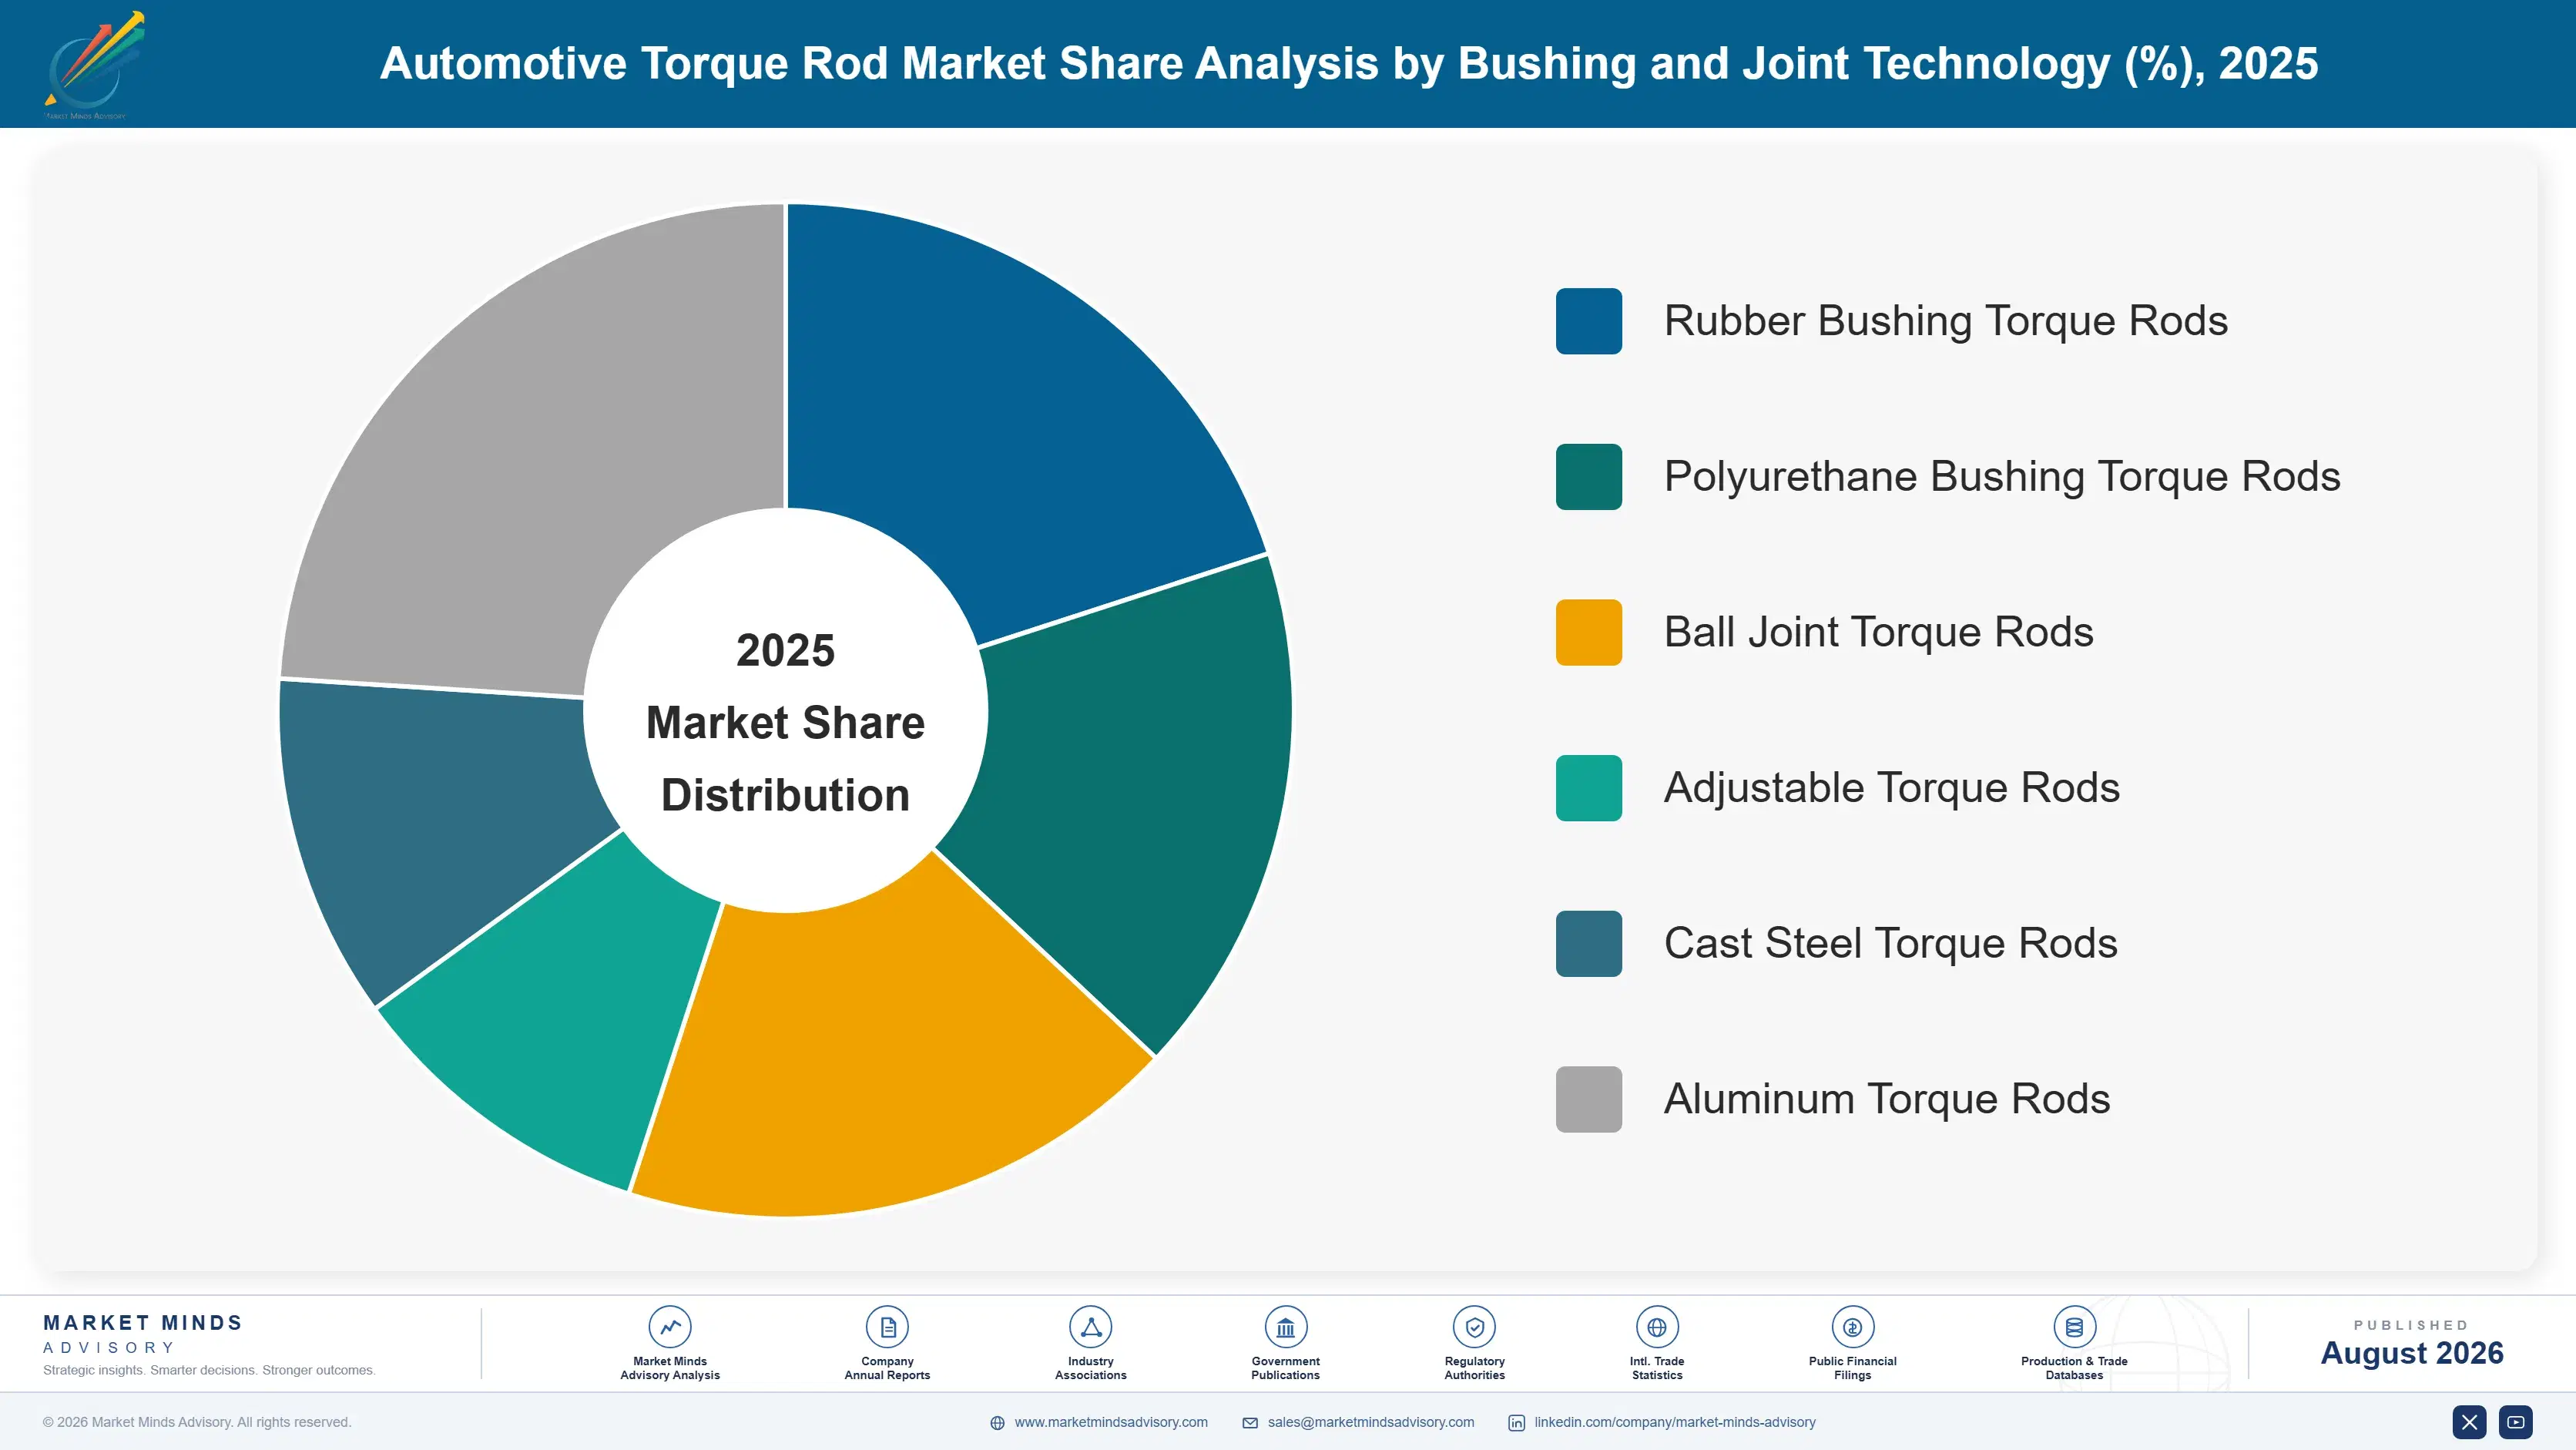Click the Aluminum Torque Rods gray swatch
The width and height of the screenshot is (2576, 1450).
1588,1099
